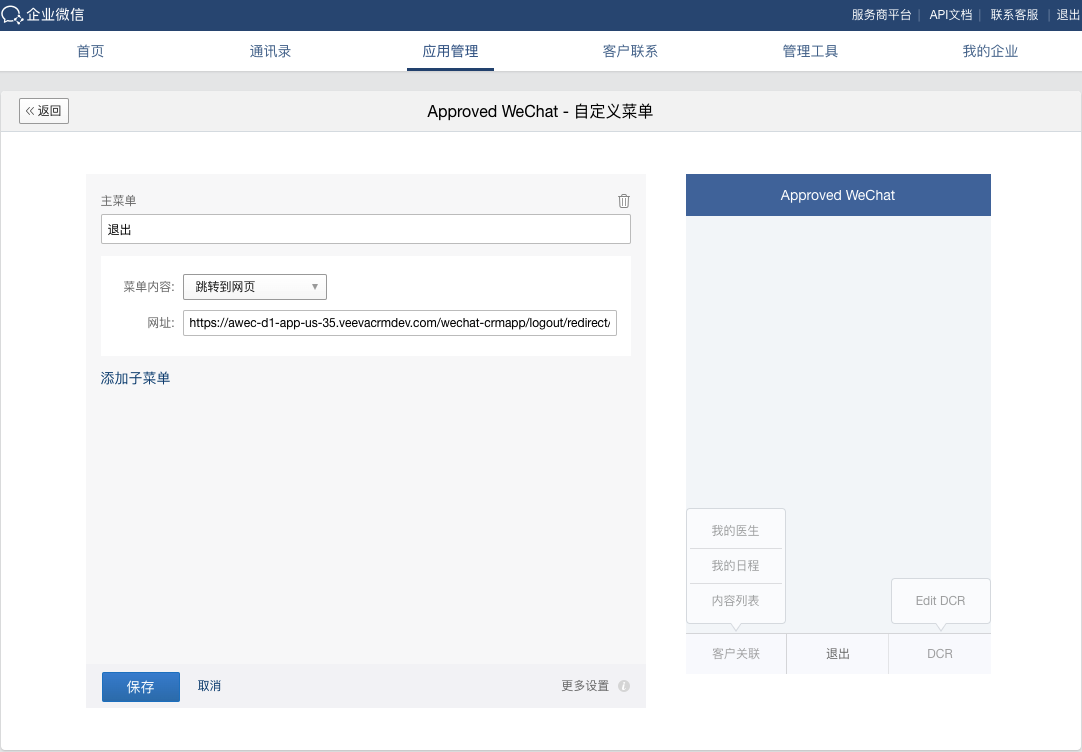
Task: Open the 首页 tab
Action: point(90,51)
